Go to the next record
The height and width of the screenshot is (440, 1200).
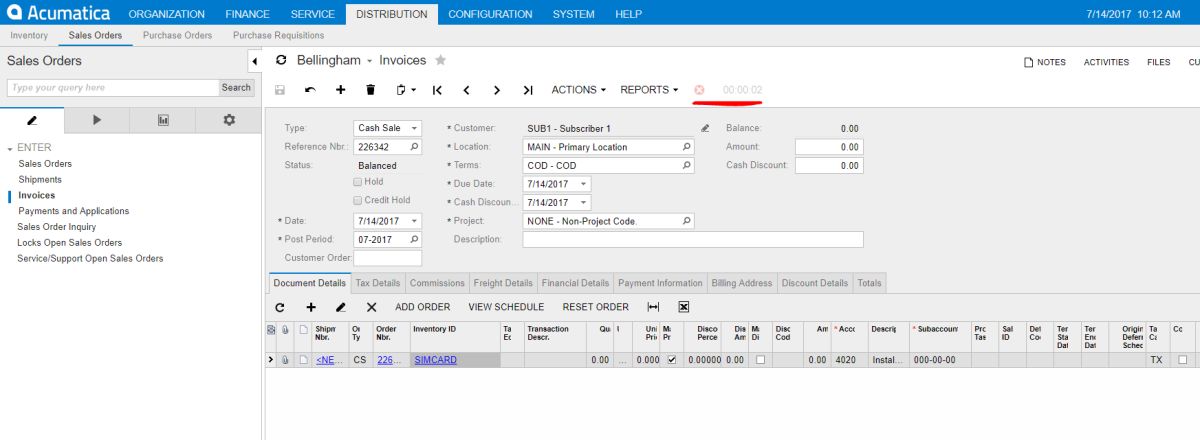click(x=497, y=90)
